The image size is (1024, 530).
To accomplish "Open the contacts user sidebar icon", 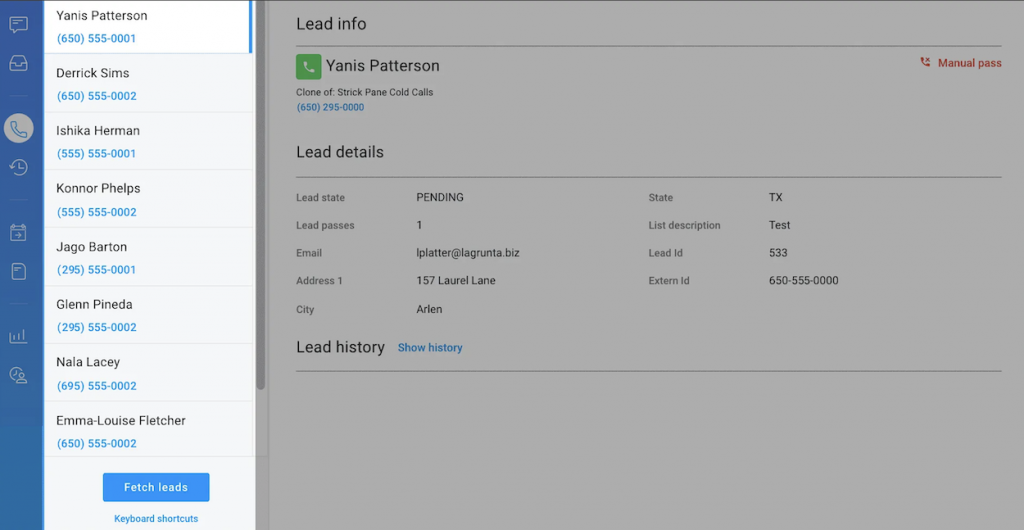I will click(x=18, y=375).
